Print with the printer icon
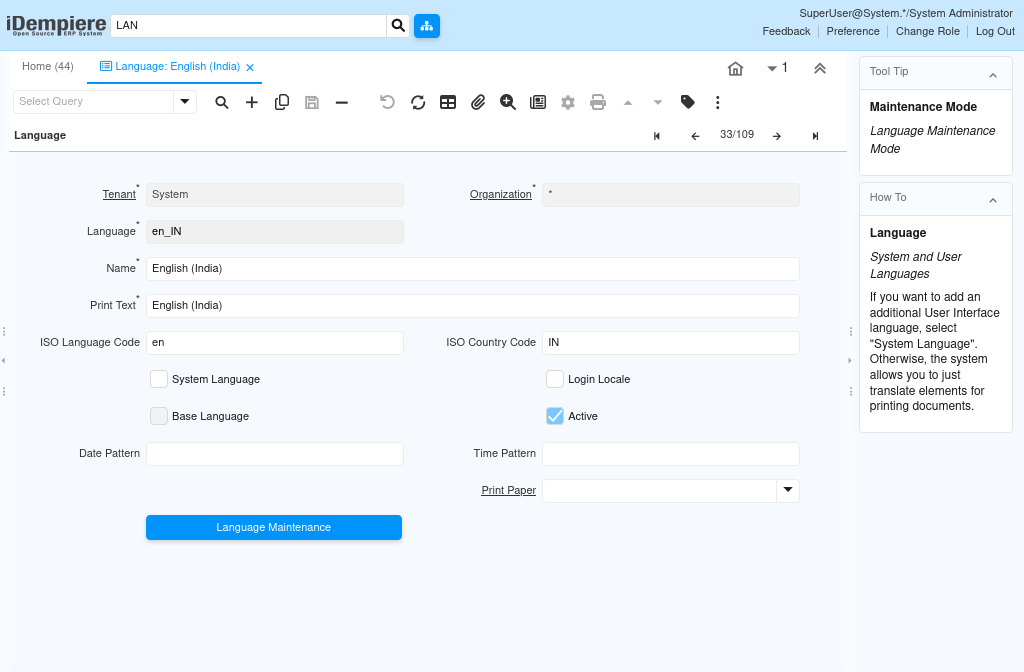Screen dimensions: 1024x672 (598, 103)
